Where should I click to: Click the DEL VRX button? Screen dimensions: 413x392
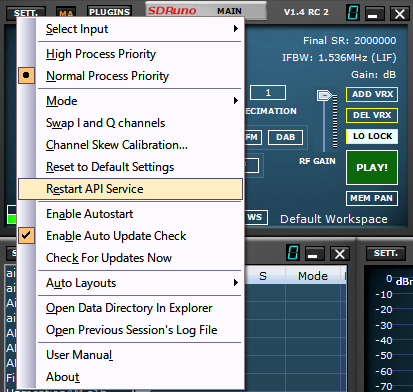click(x=372, y=115)
